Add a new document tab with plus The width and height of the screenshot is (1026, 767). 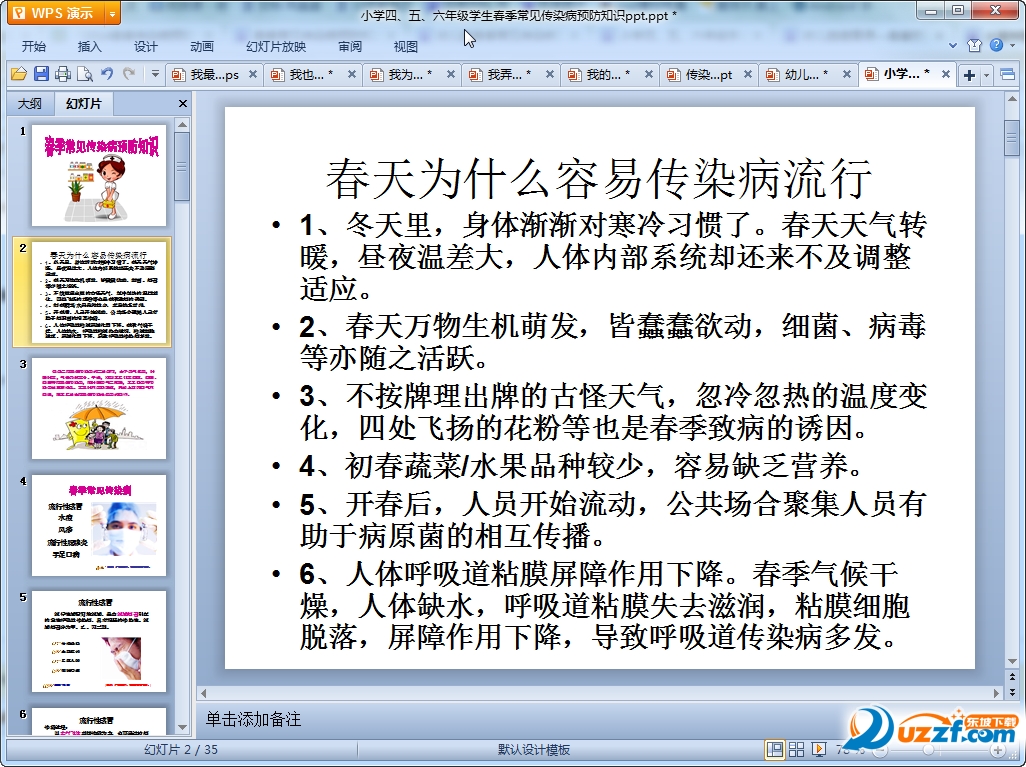[x=969, y=75]
